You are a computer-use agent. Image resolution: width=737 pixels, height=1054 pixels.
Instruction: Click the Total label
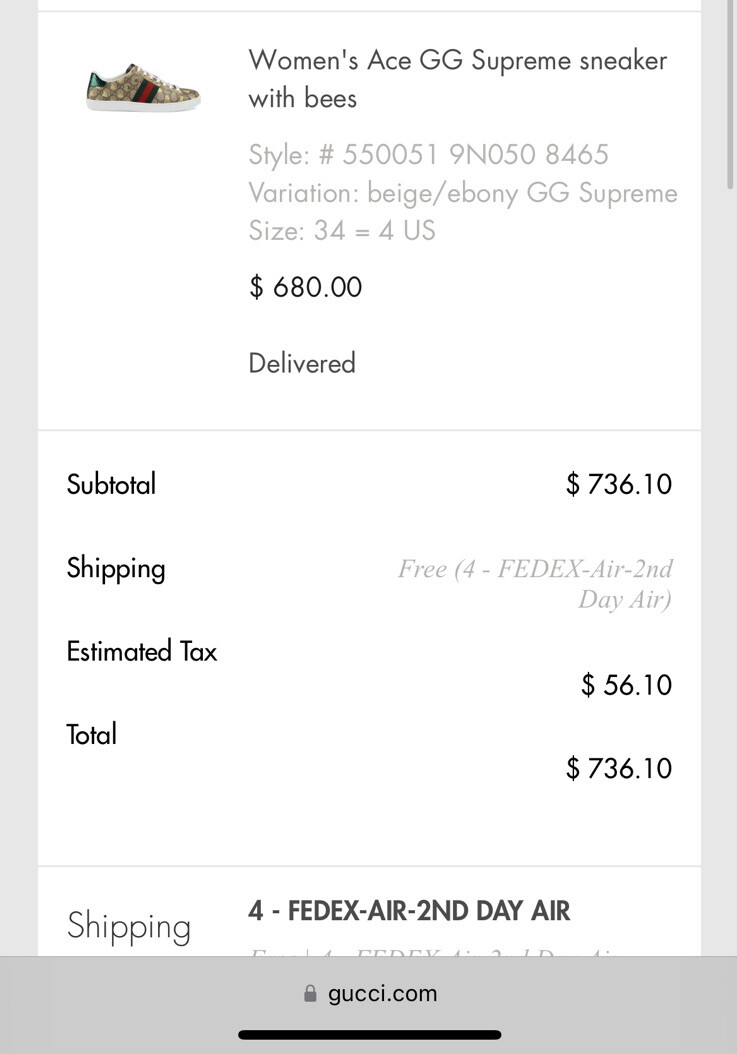(x=91, y=735)
